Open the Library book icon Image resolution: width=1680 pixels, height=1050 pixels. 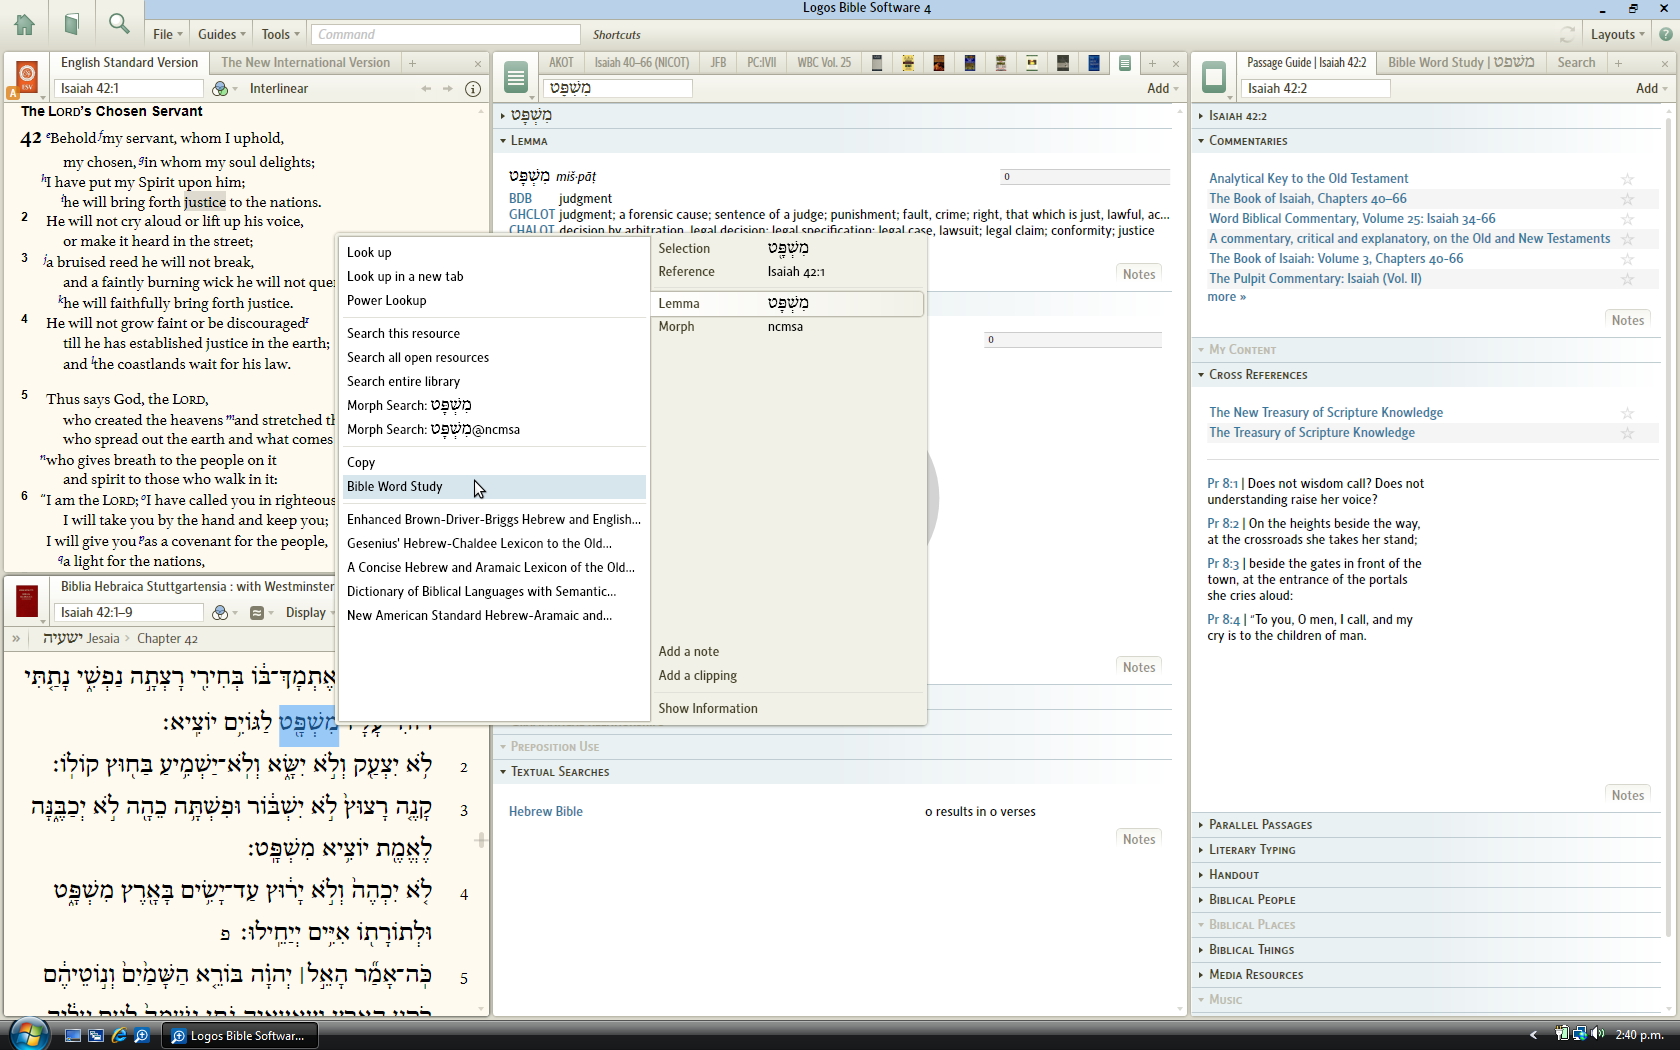pyautogui.click(x=71, y=24)
